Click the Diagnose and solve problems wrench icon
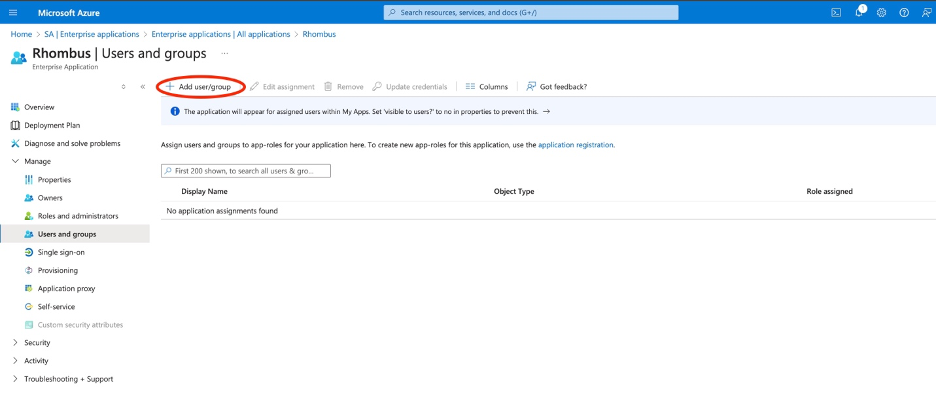Image resolution: width=936 pixels, height=394 pixels. (15, 143)
